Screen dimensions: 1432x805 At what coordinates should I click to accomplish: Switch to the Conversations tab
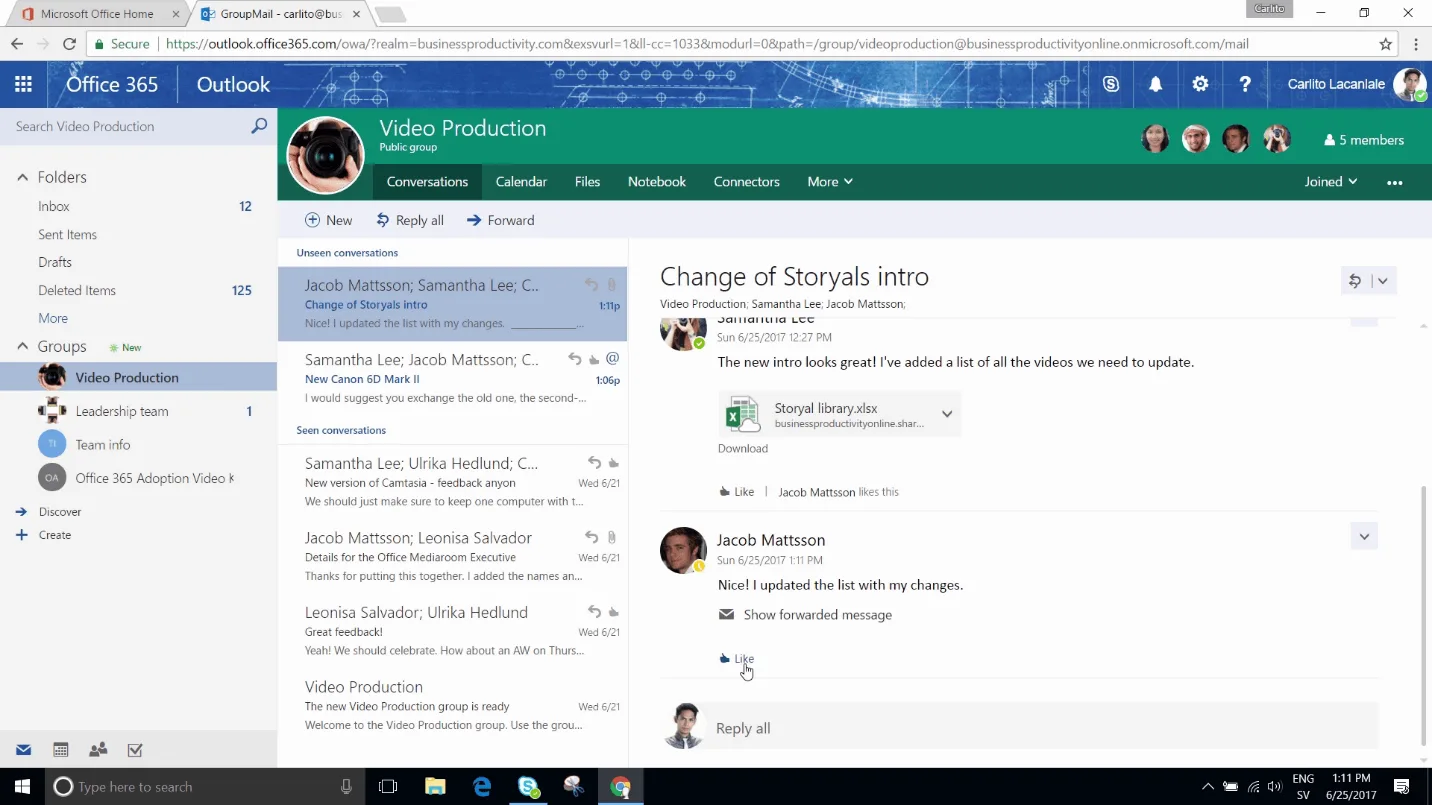click(427, 182)
